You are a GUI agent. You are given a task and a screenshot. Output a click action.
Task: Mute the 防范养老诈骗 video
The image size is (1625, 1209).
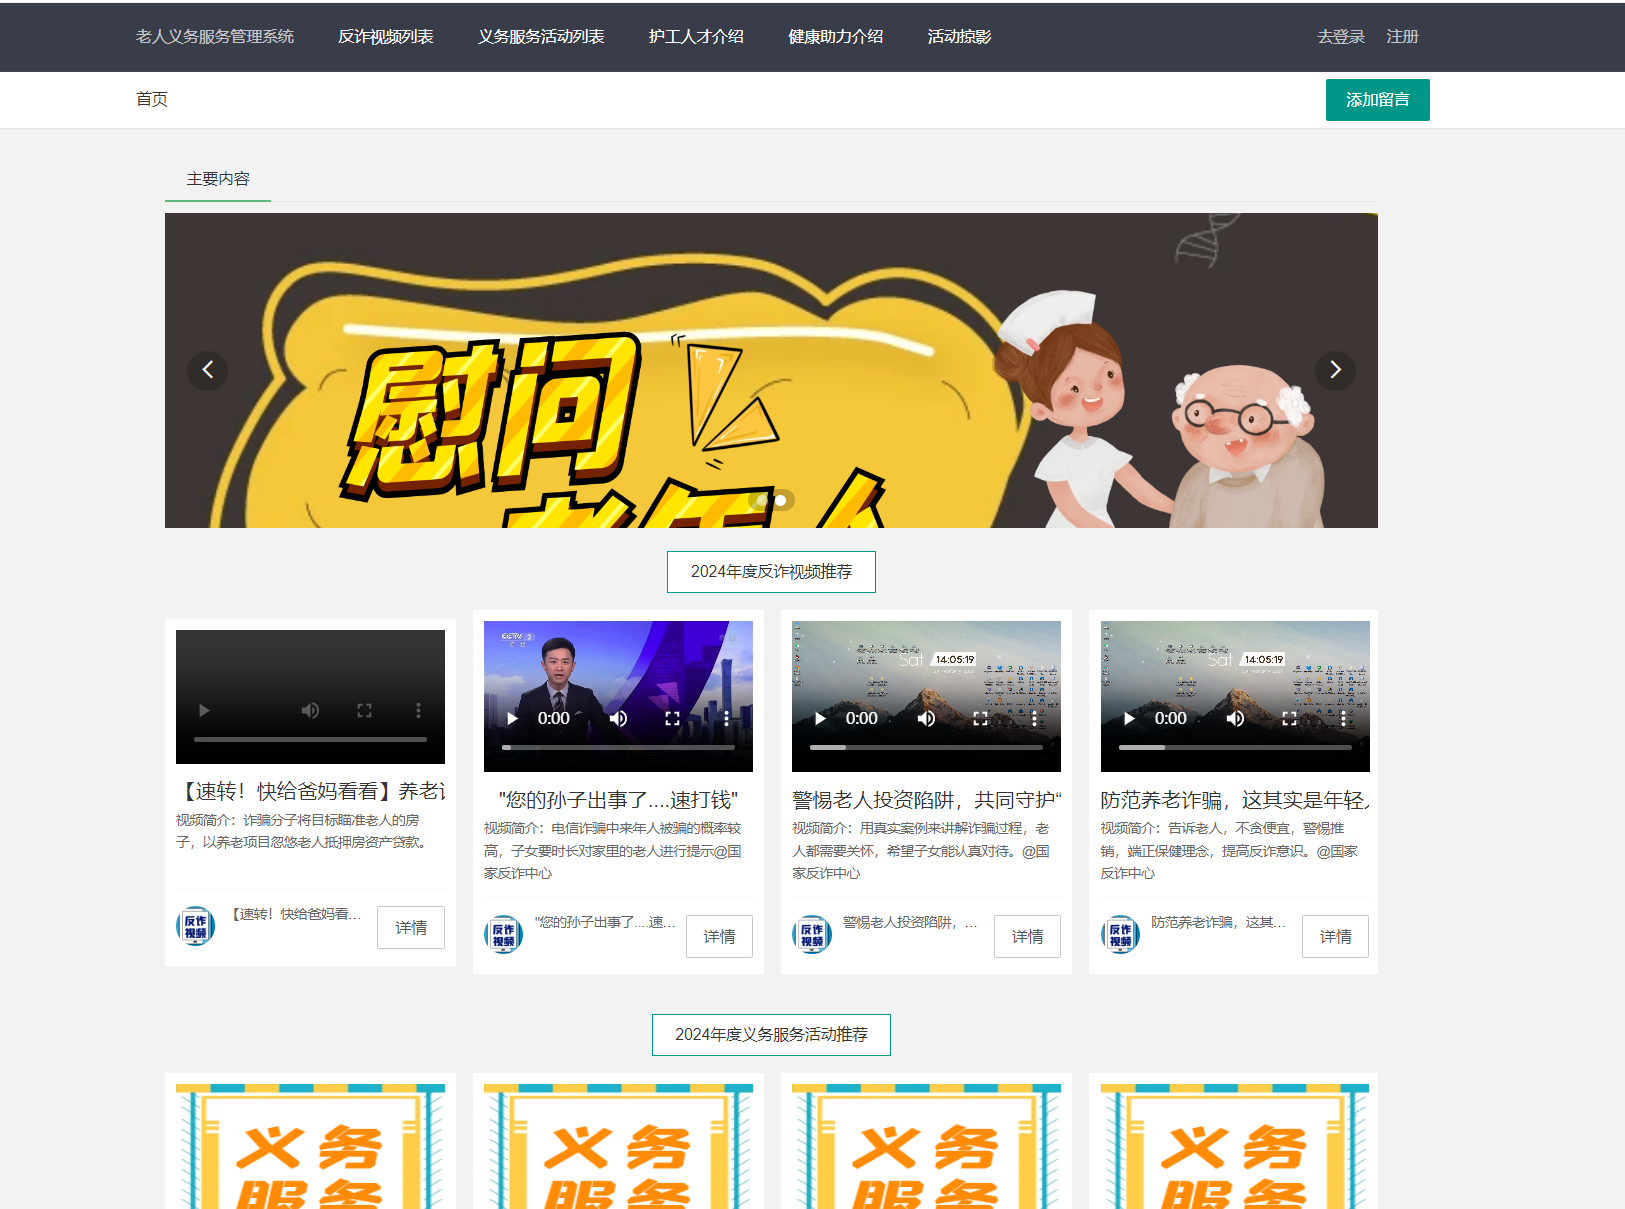click(x=1236, y=718)
